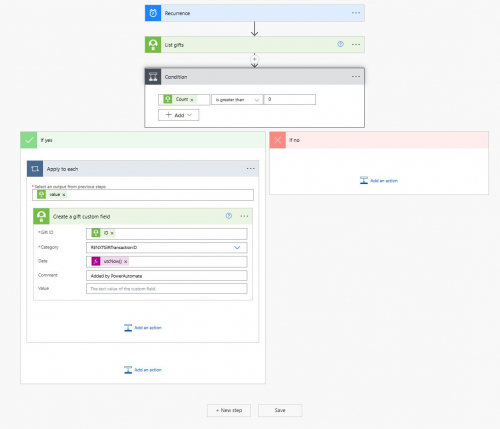Click the Recurrence clock icon
The width and height of the screenshot is (500, 429).
pos(153,13)
